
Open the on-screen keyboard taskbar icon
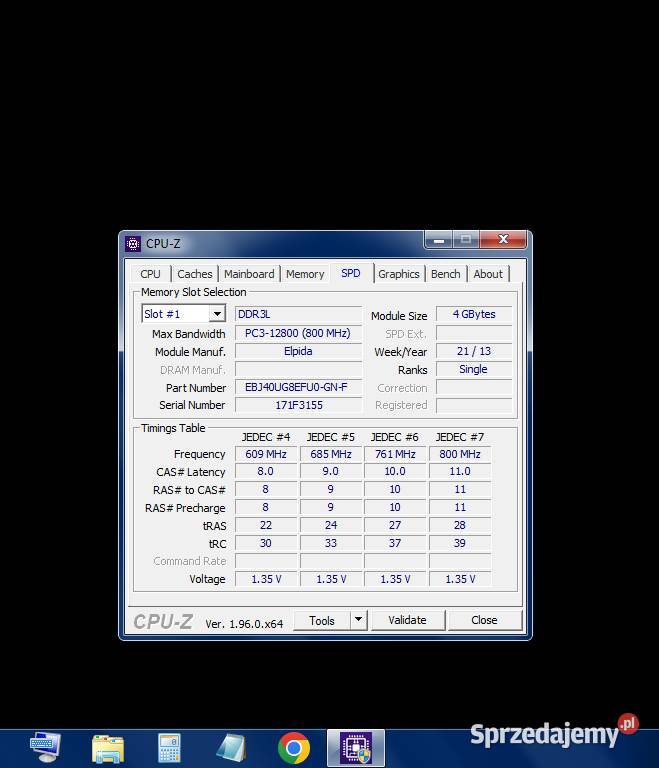45,747
